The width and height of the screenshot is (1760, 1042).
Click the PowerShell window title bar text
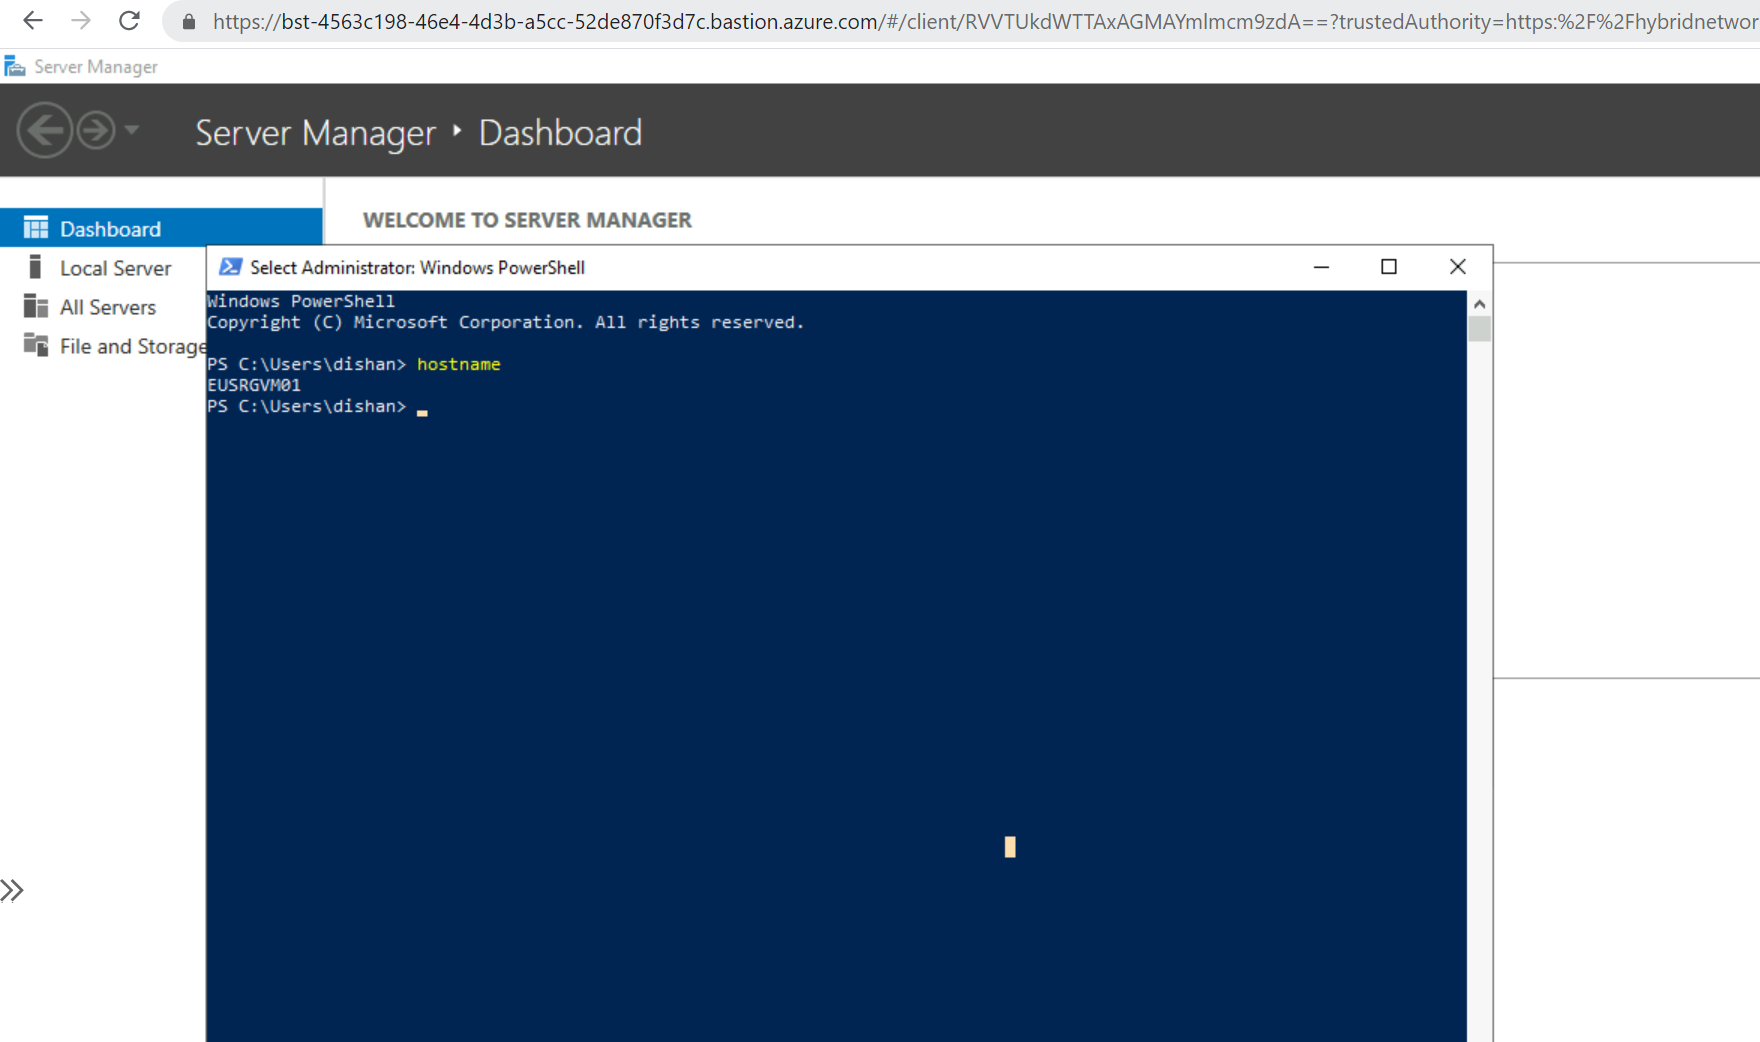coord(417,267)
